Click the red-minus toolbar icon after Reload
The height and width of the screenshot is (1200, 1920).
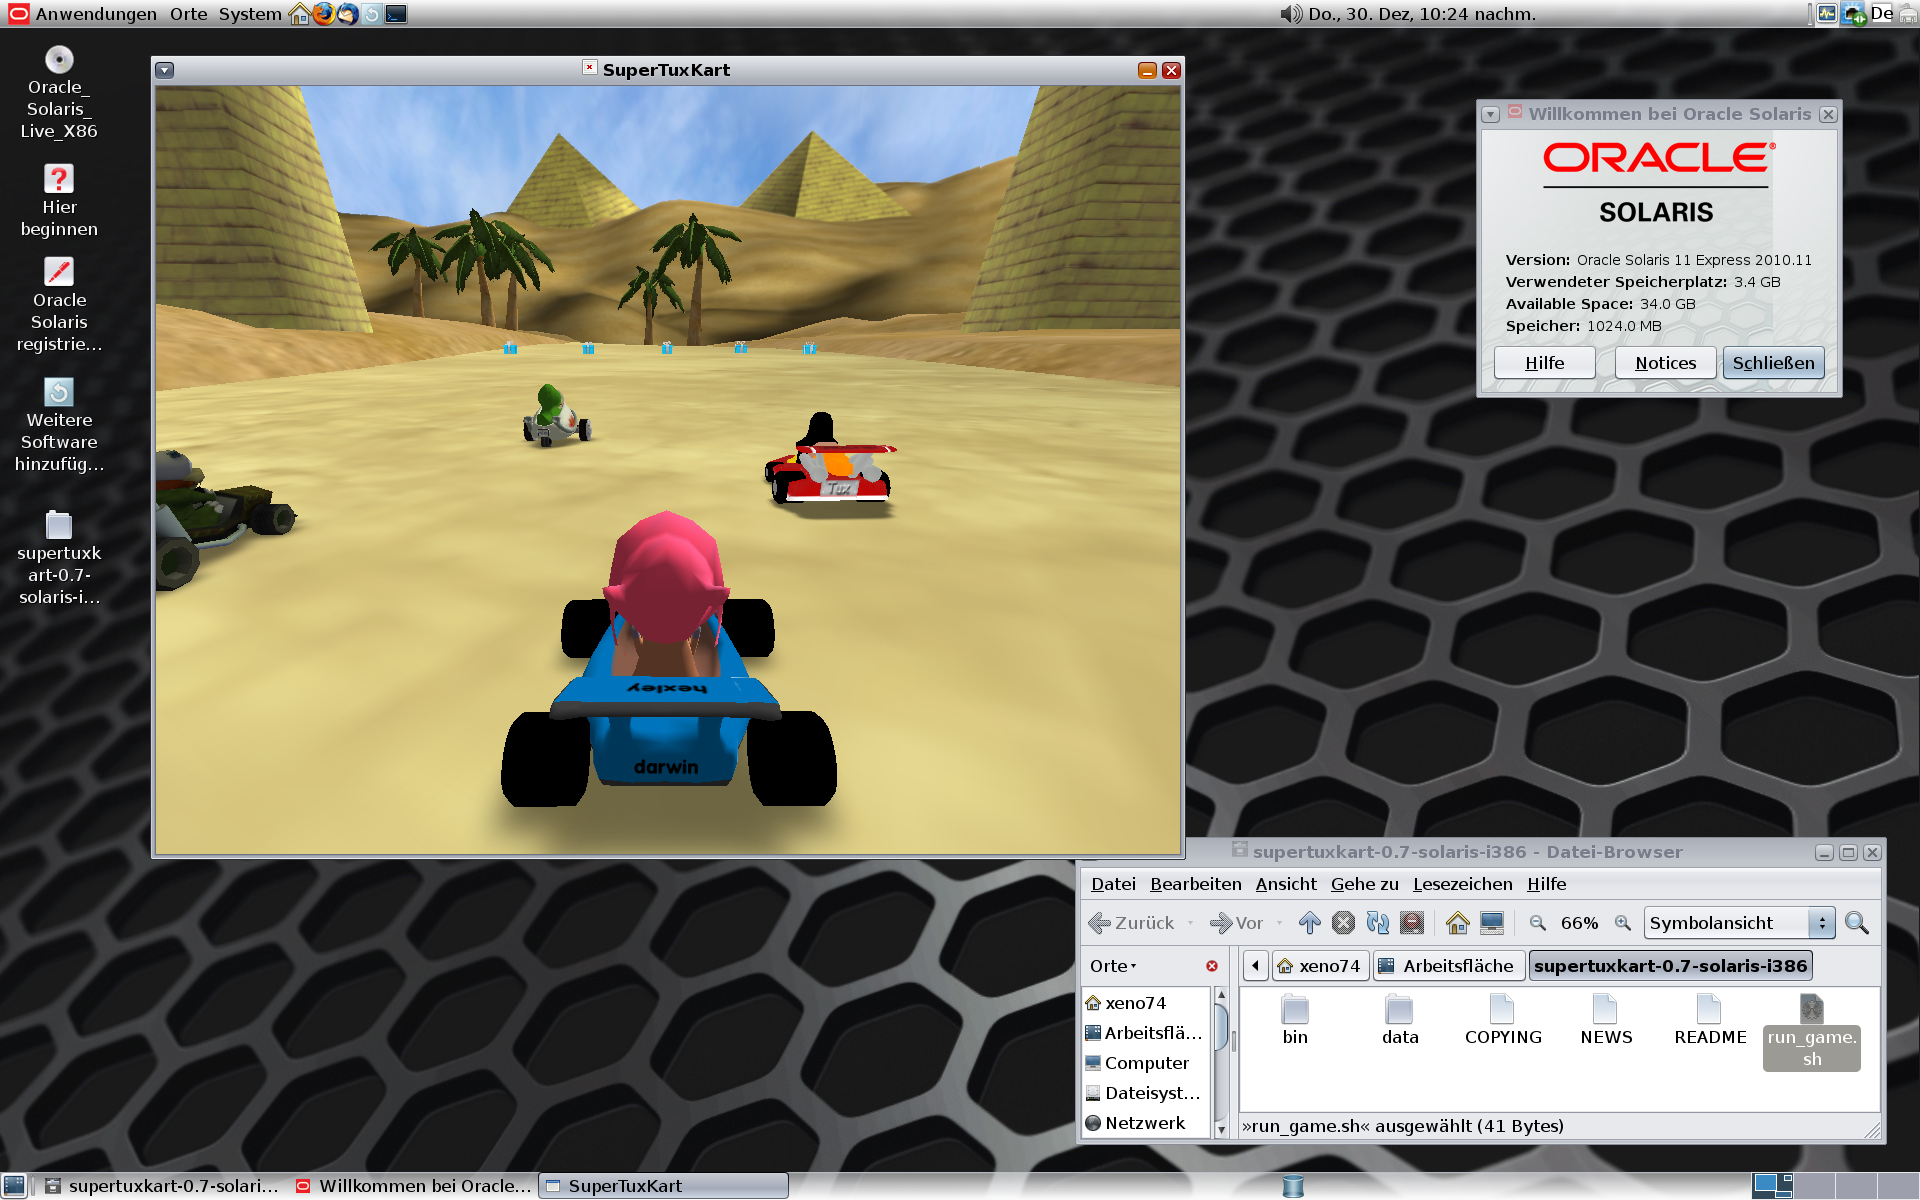pos(1411,923)
